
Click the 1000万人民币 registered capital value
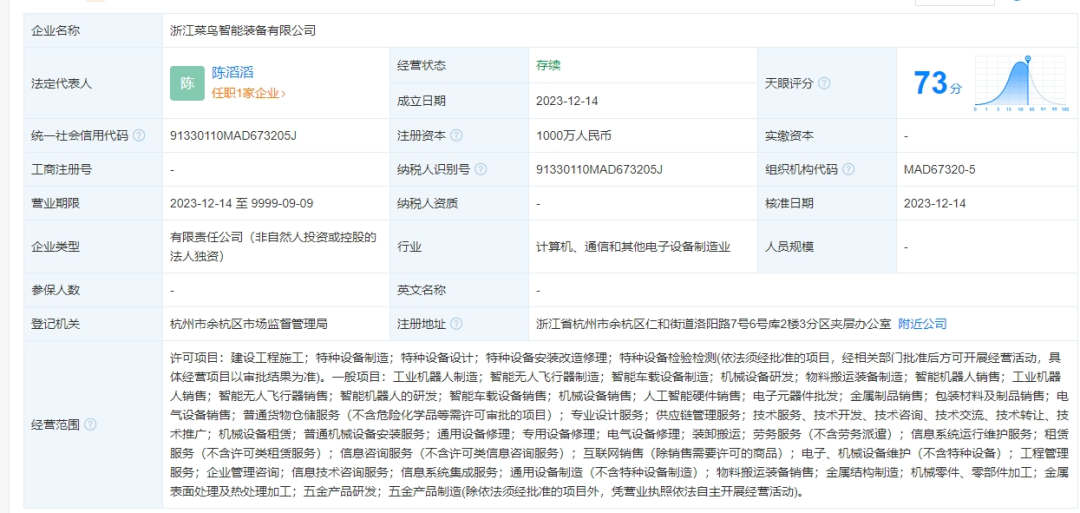(574, 136)
